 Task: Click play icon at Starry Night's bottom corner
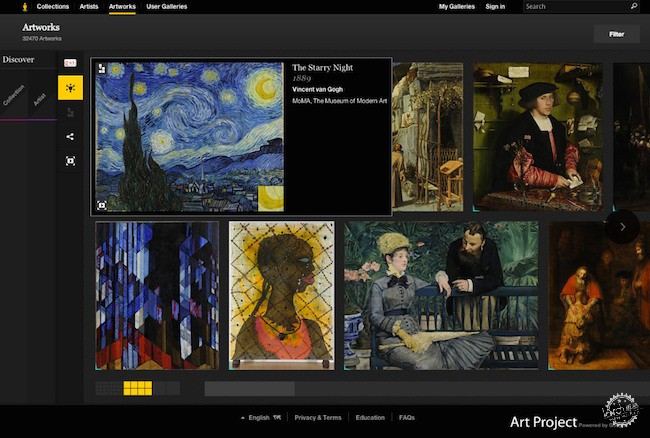click(102, 205)
